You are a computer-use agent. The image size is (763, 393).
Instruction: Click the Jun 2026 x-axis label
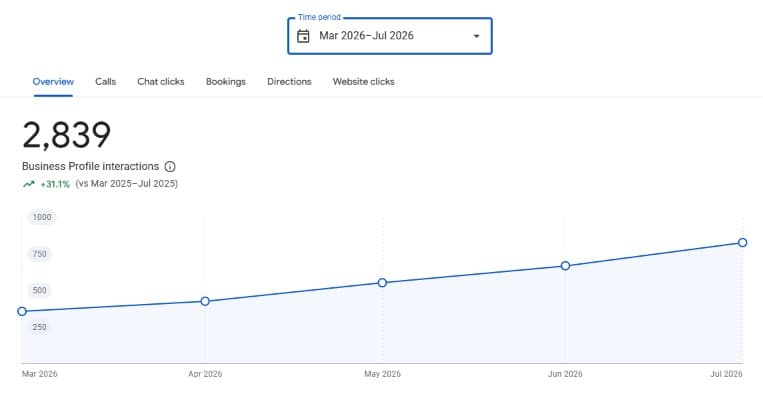(565, 374)
